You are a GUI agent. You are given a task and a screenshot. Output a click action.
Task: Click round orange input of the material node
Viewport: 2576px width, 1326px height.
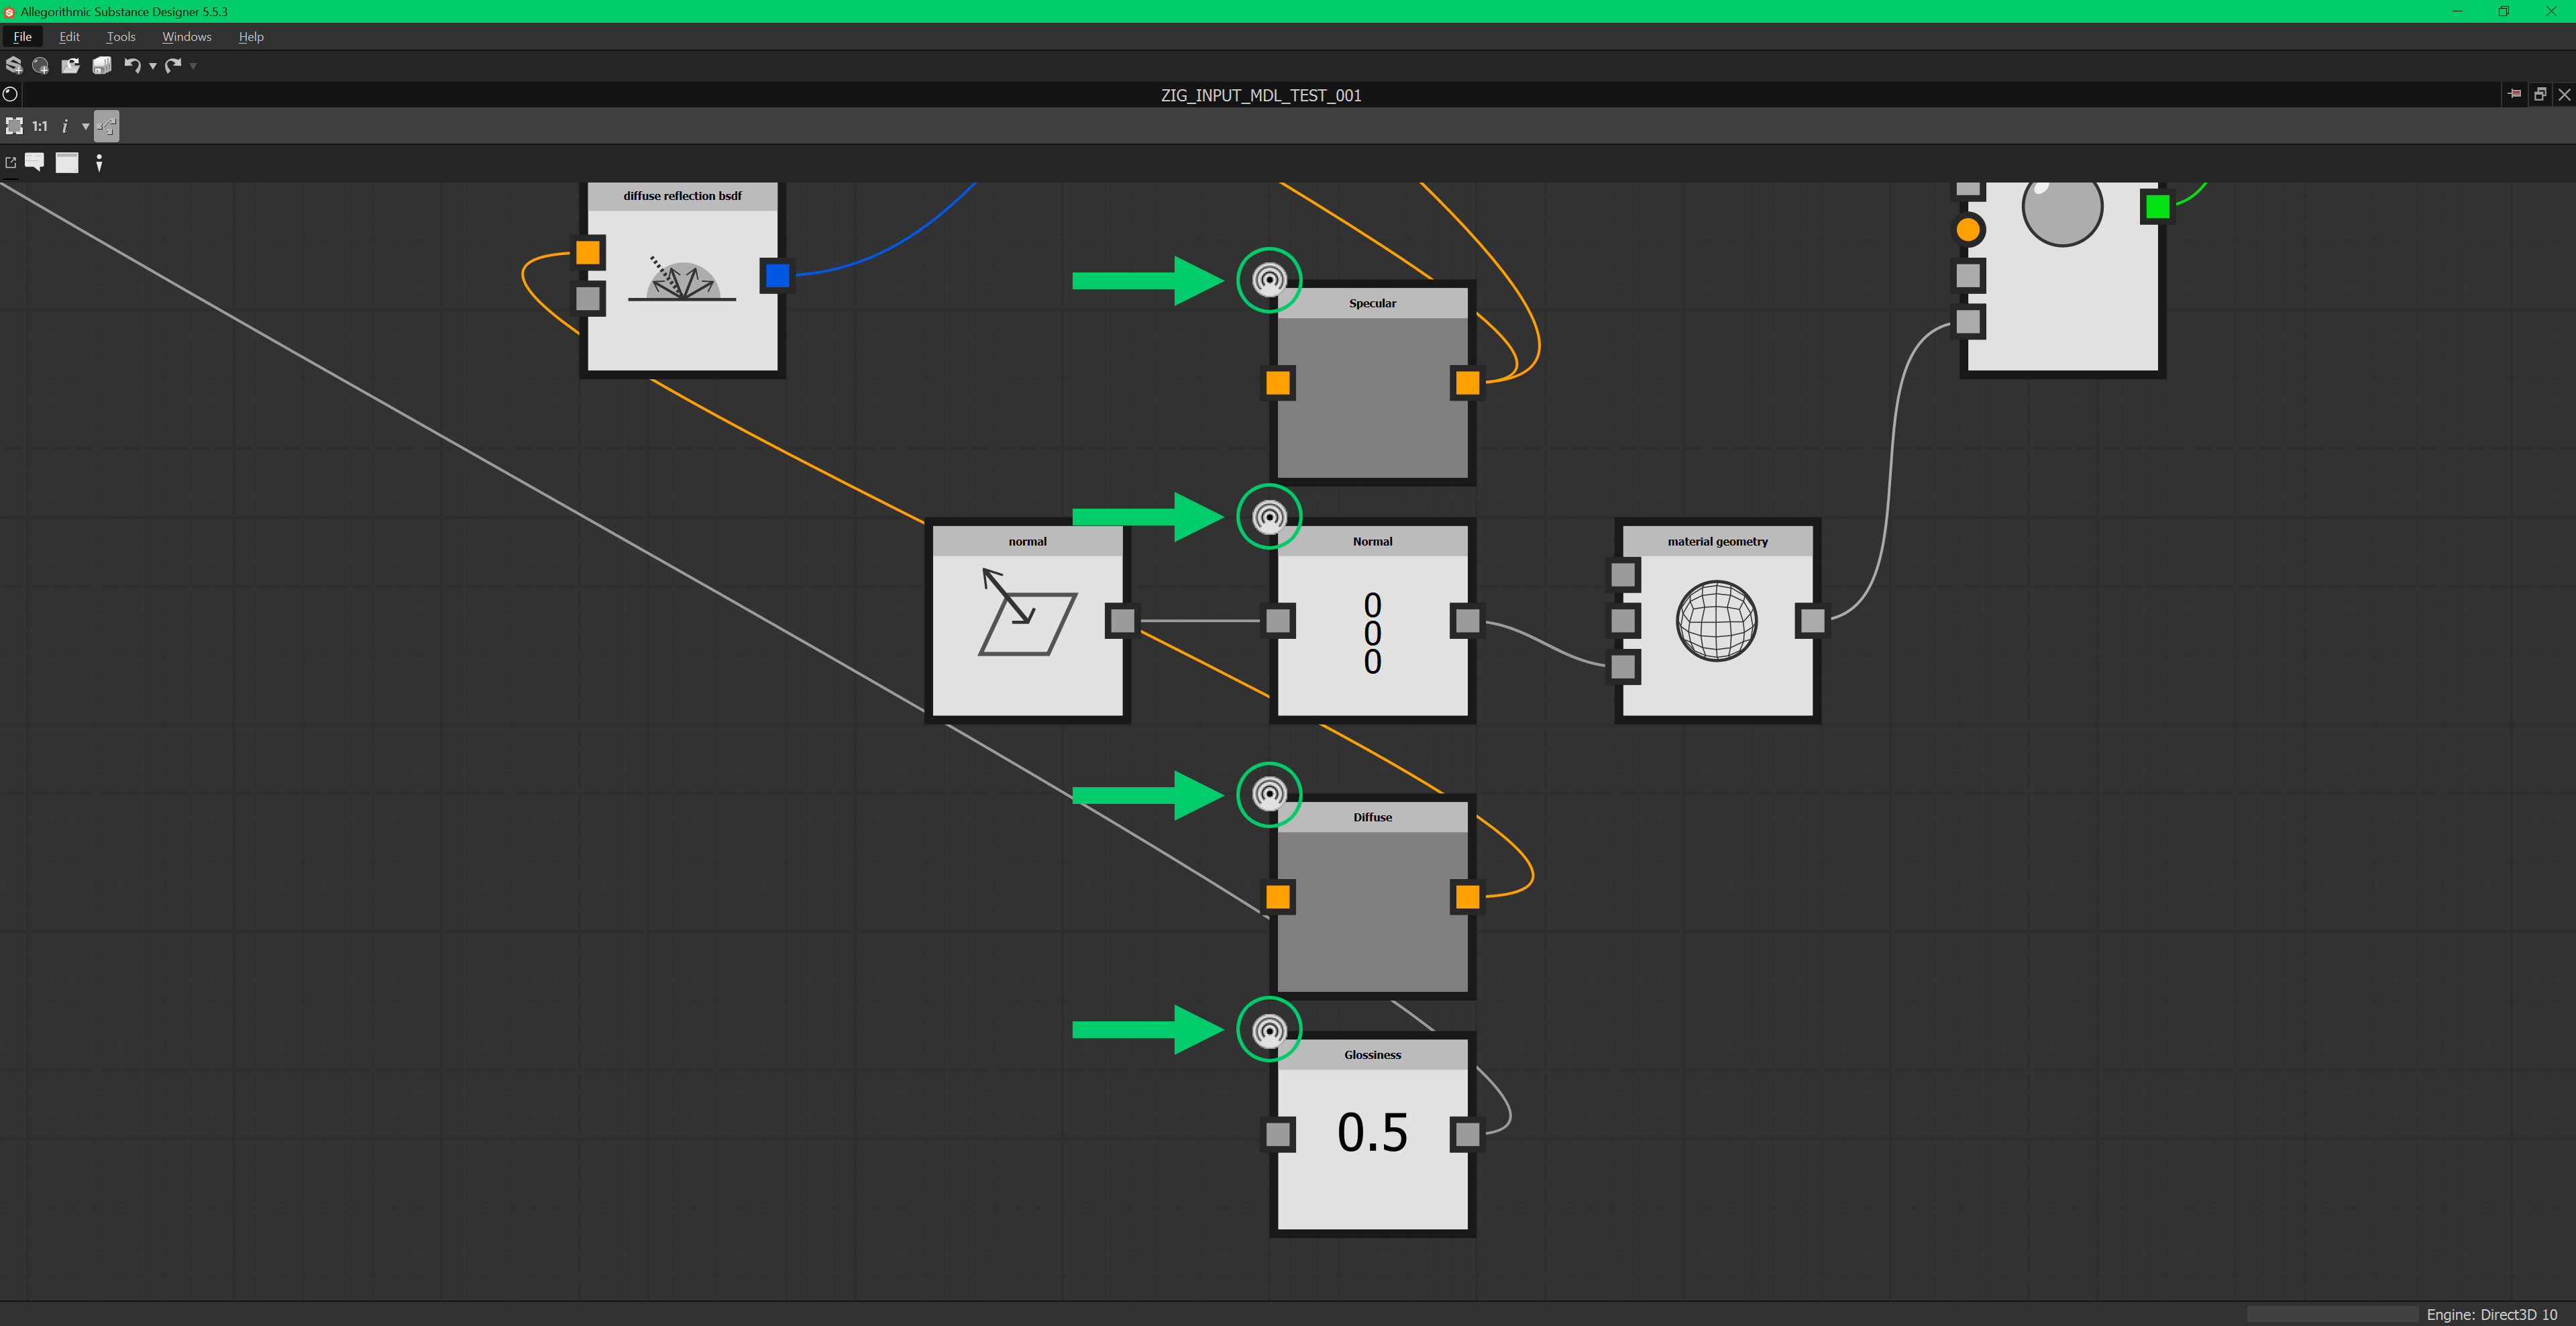[x=1968, y=230]
